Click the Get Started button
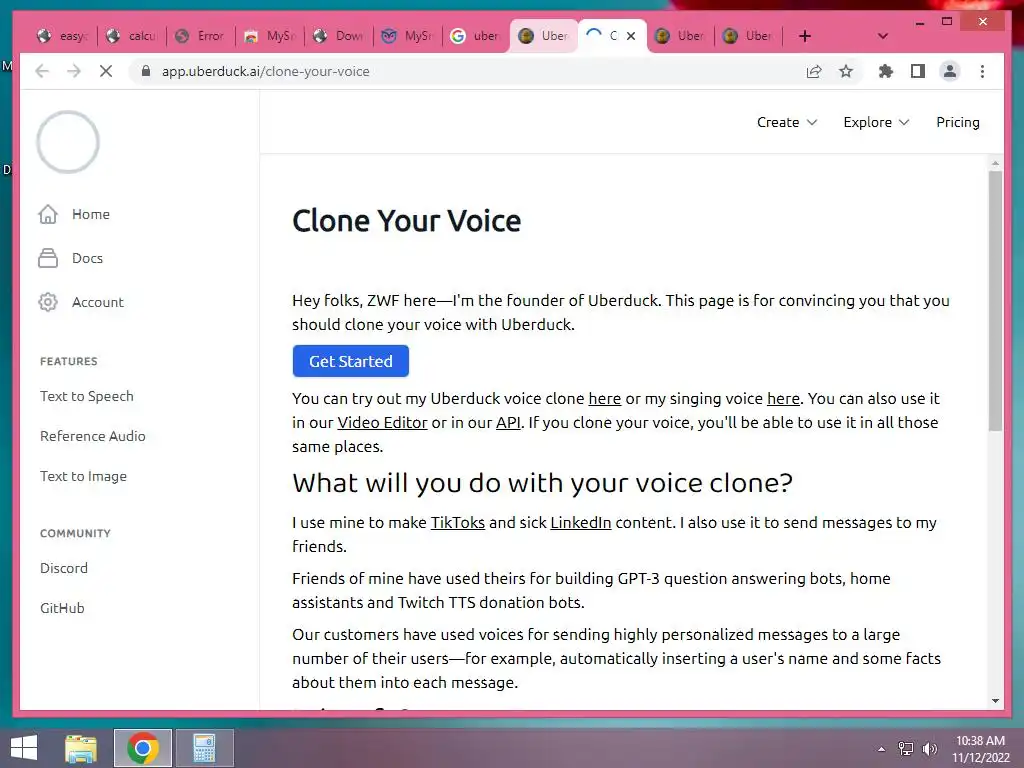Viewport: 1024px width, 768px height. pyautogui.click(x=351, y=361)
